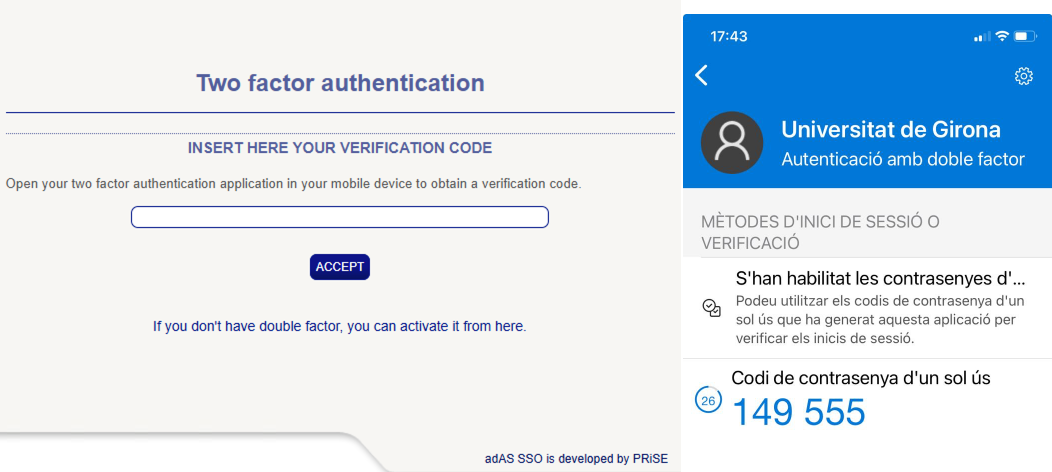Tap the Mètodes d'inici de sessió section header
The image size is (1052, 472).
(820, 231)
